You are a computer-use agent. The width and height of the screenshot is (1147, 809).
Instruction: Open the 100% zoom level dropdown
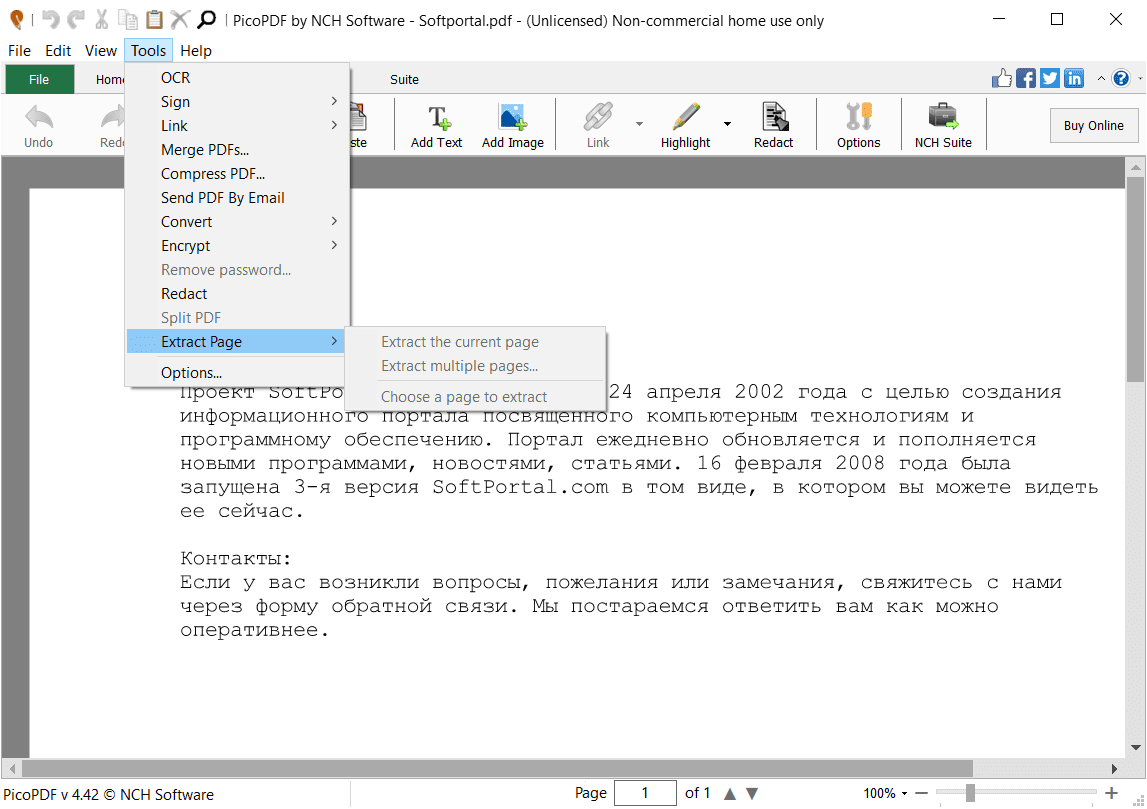904,794
